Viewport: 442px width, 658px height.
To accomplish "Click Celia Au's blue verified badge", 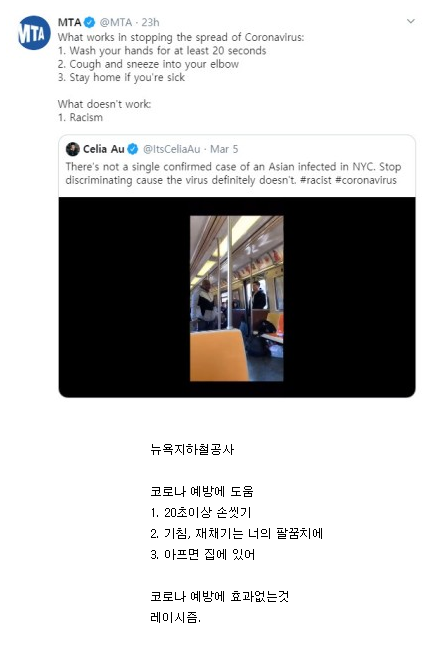I will [x=133, y=149].
